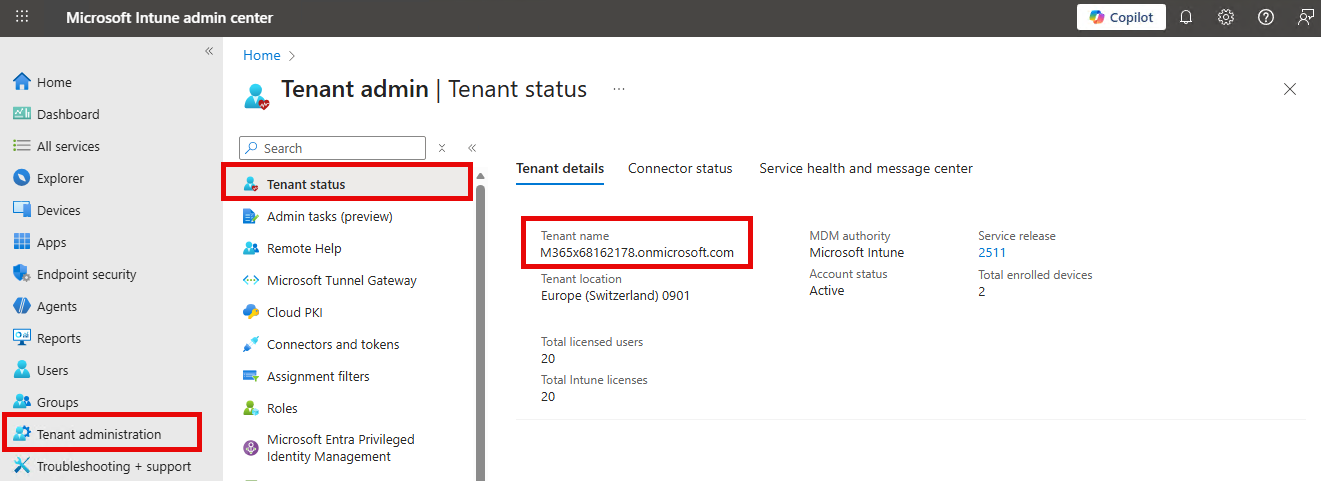Open the more options ellipsis beside title
1321x481 pixels.
click(619, 89)
